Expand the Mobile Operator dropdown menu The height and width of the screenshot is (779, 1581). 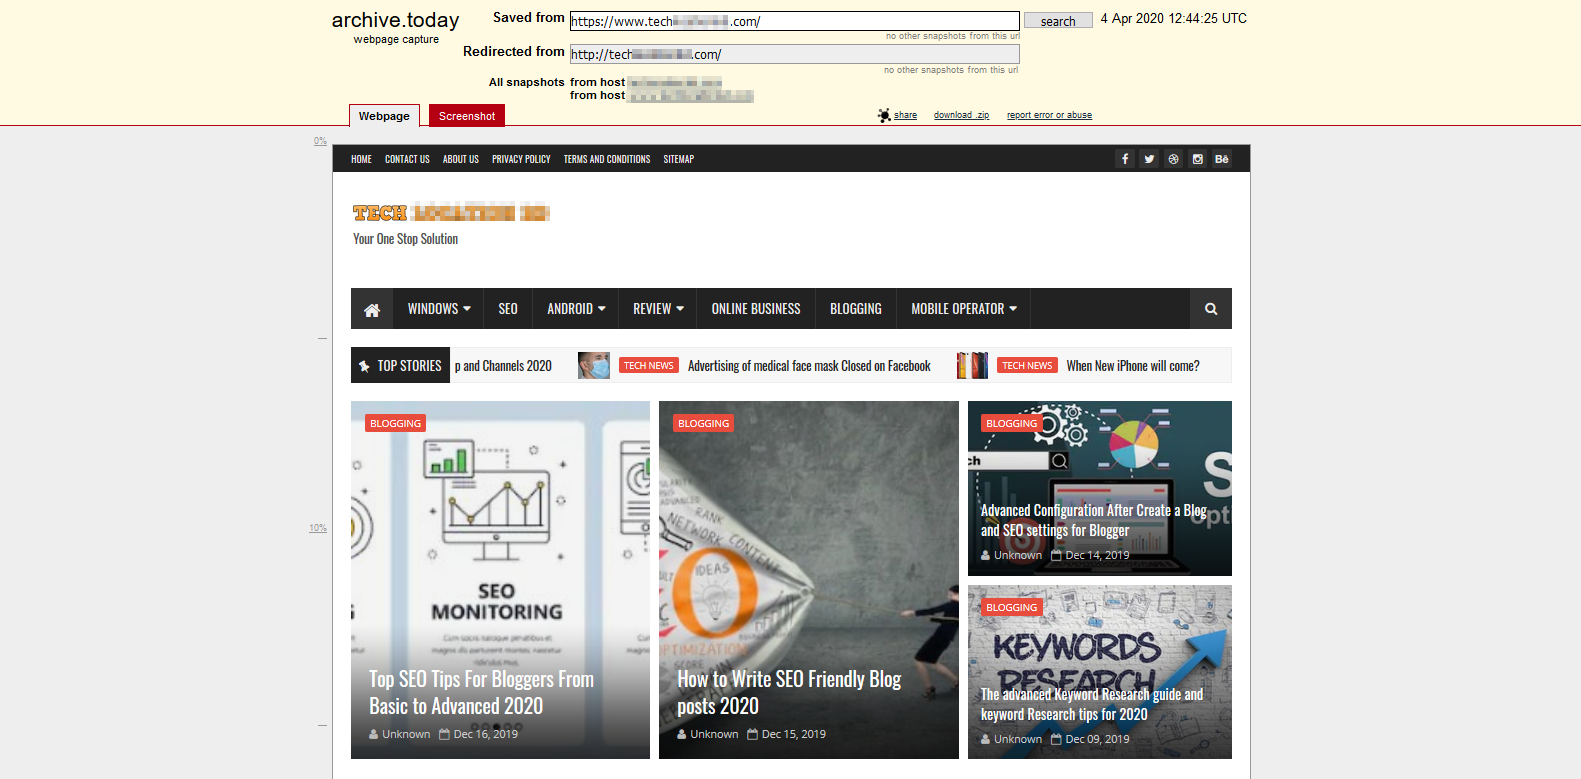tap(964, 309)
